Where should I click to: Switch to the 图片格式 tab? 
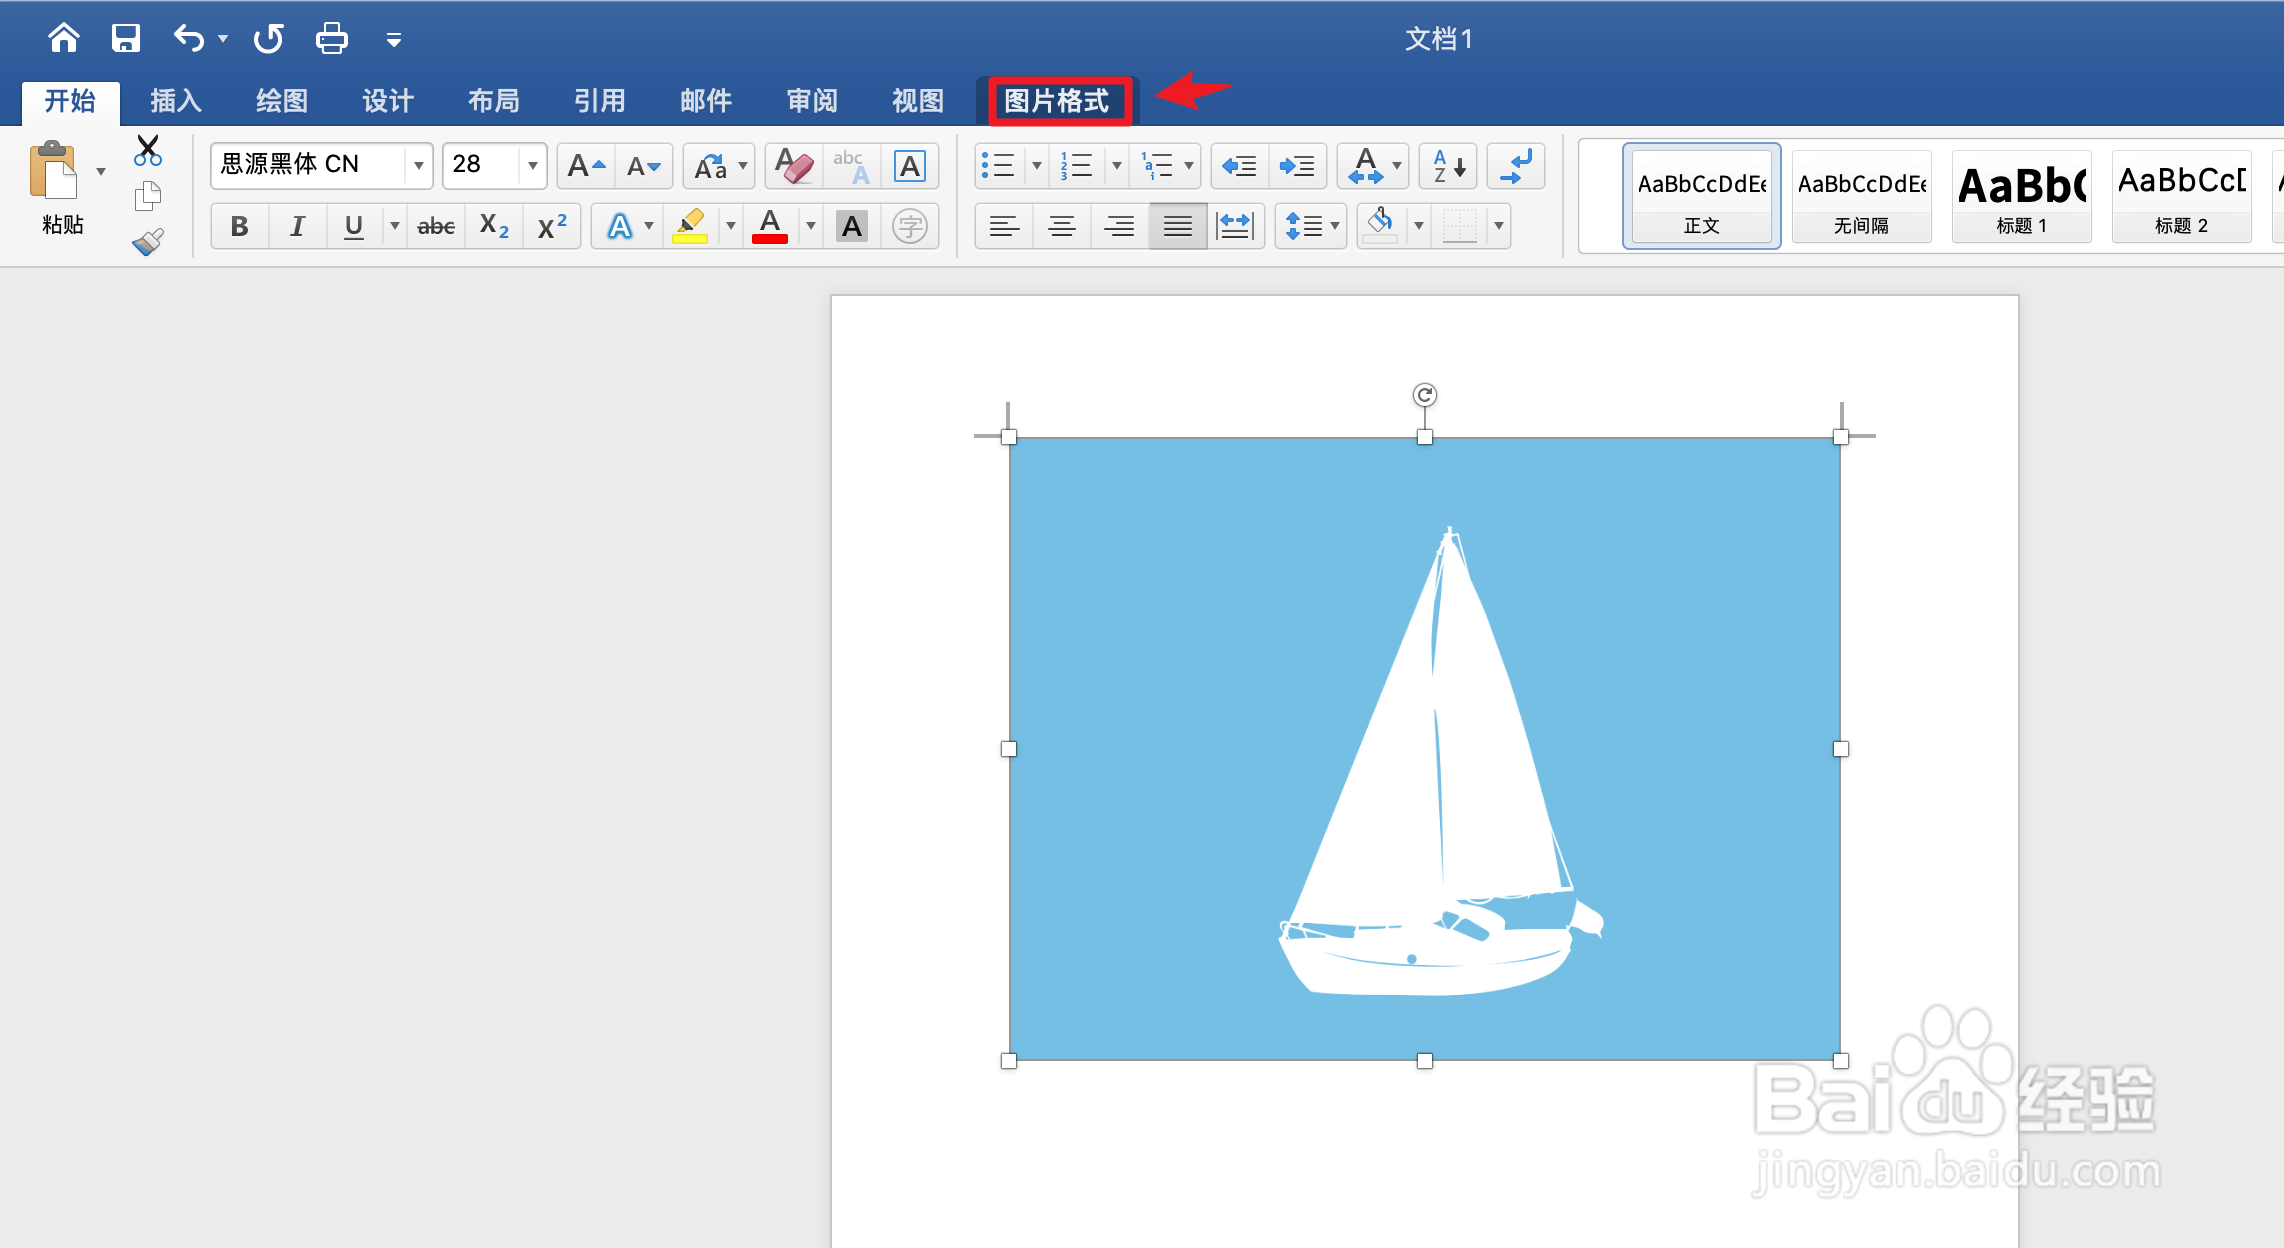(x=1057, y=101)
